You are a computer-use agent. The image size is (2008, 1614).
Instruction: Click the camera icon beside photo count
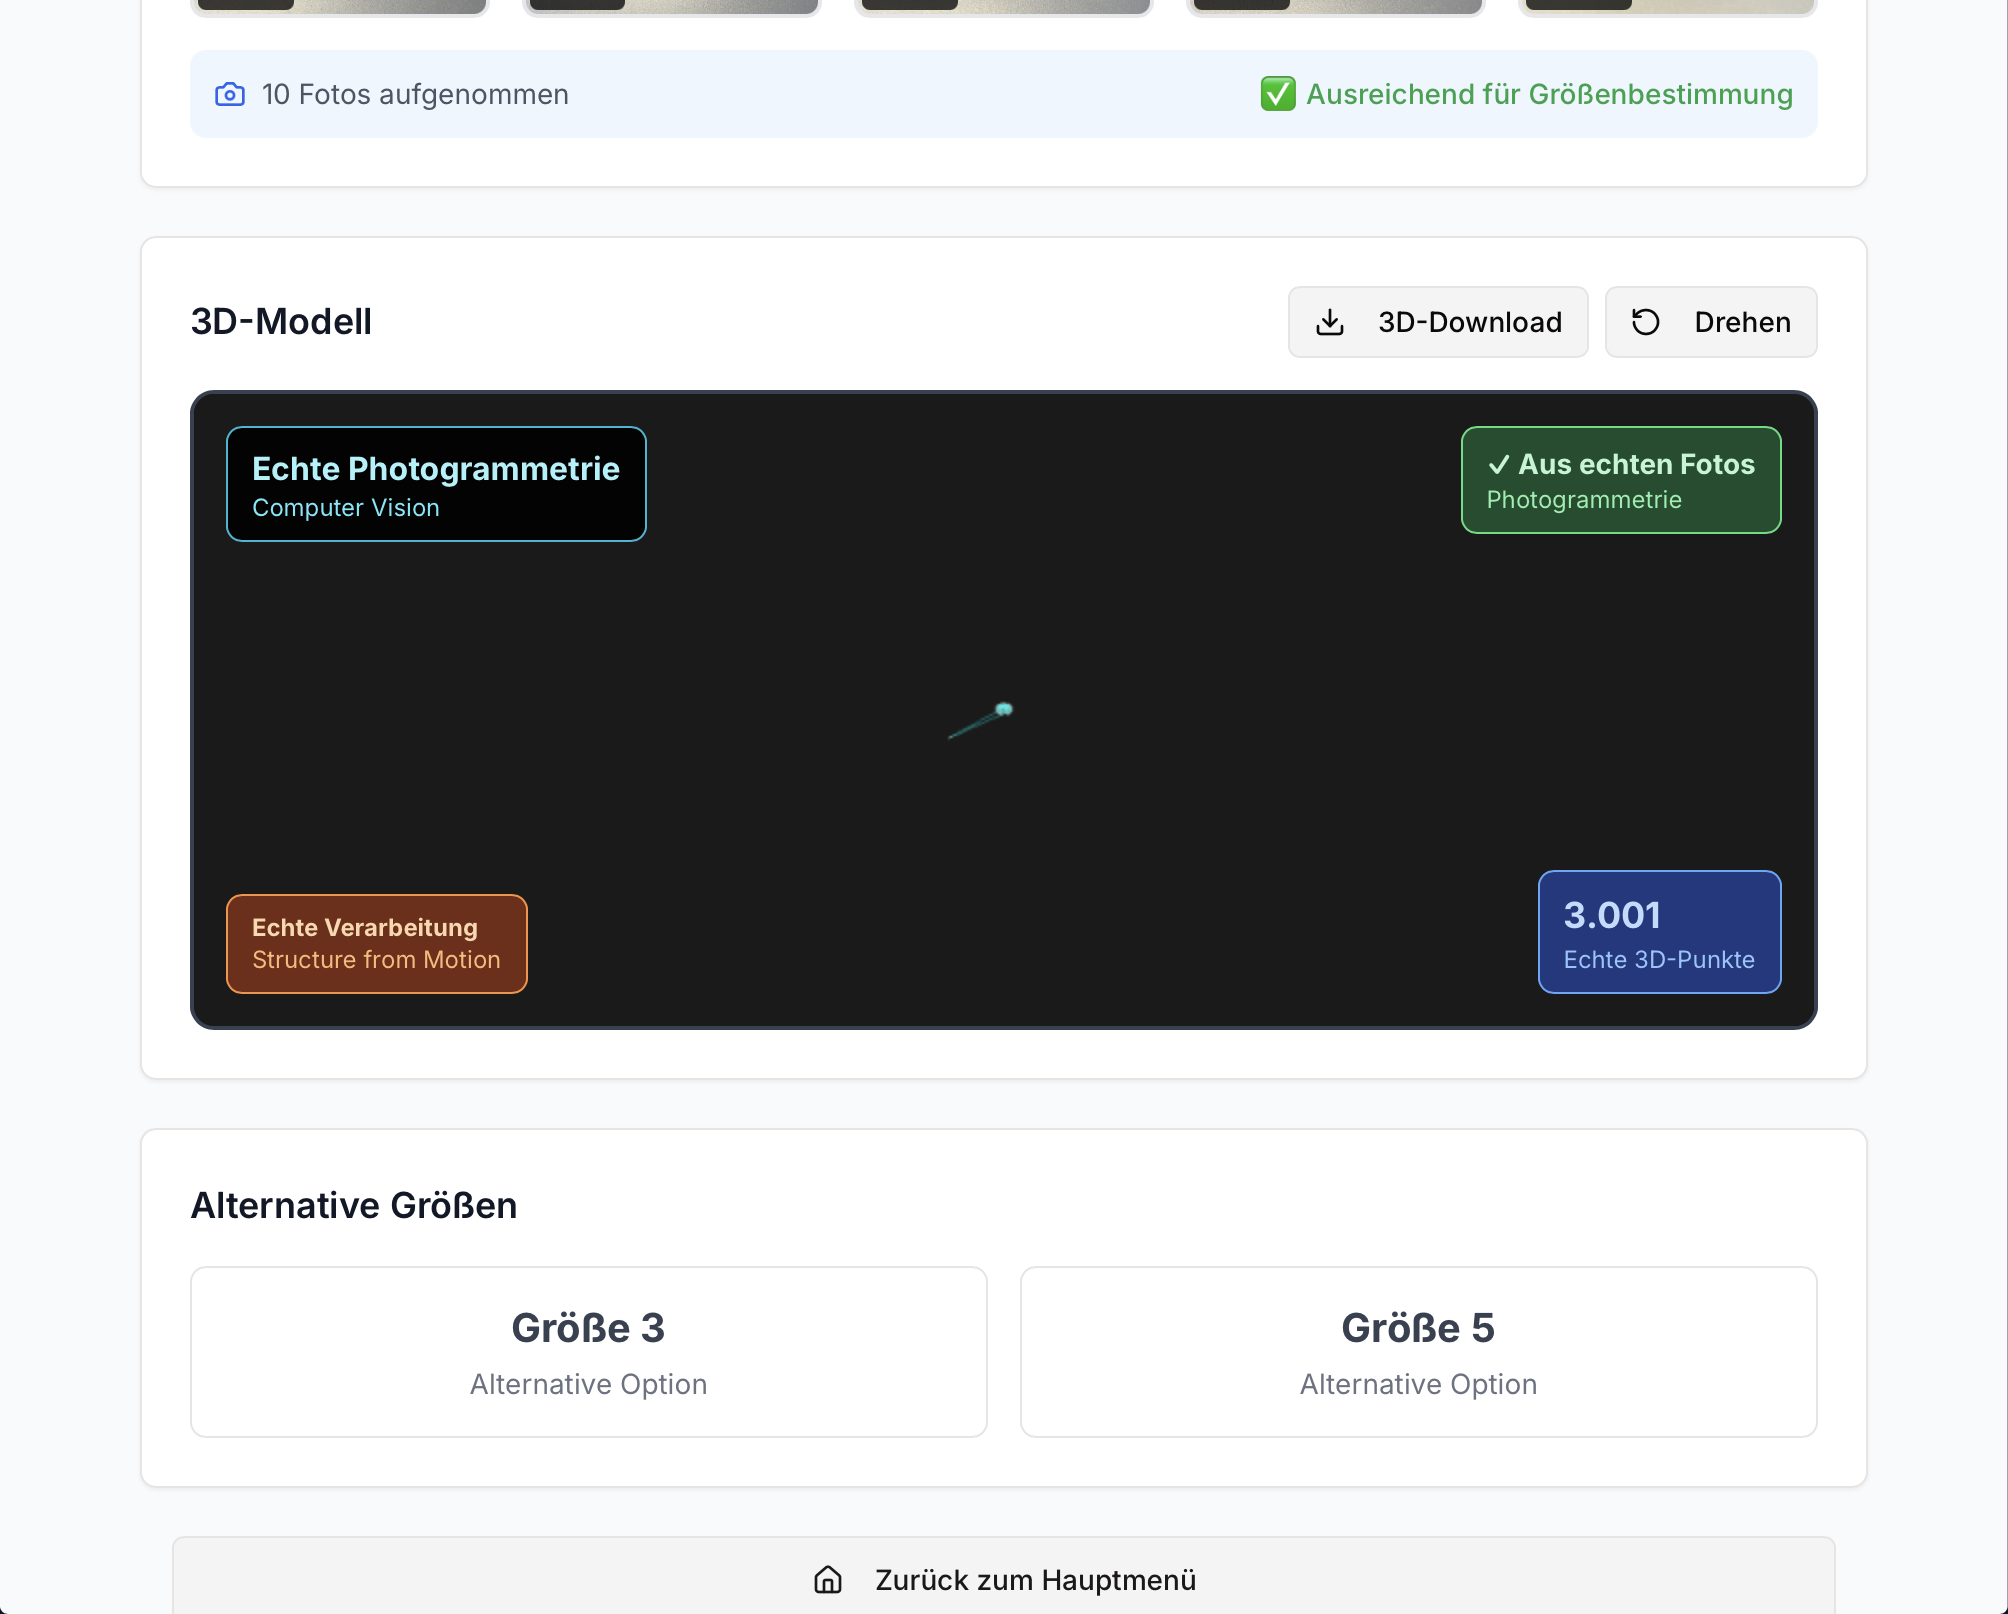(230, 95)
